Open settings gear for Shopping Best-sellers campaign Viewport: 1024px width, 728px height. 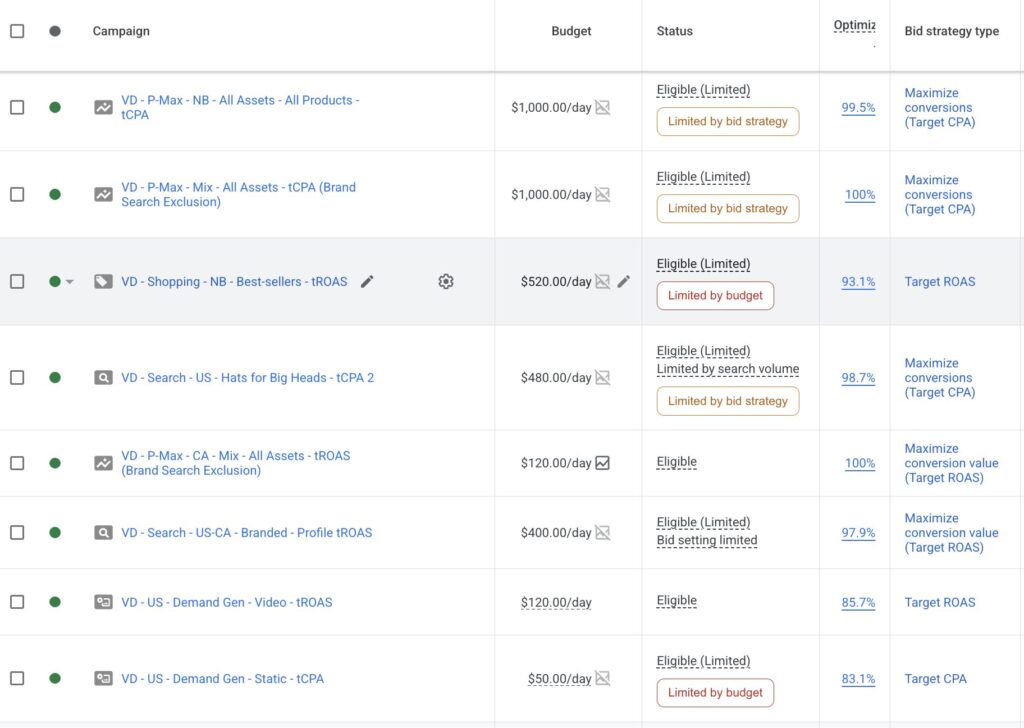(x=446, y=281)
